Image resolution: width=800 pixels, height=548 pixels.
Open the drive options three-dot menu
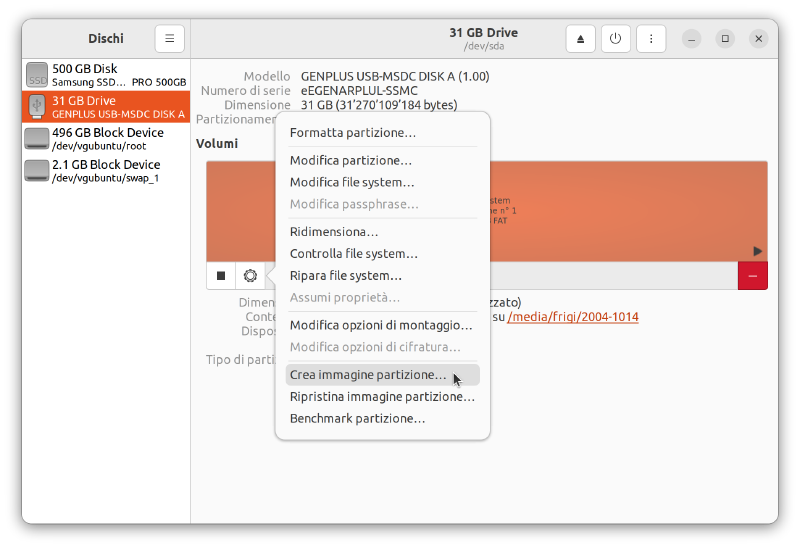point(651,39)
